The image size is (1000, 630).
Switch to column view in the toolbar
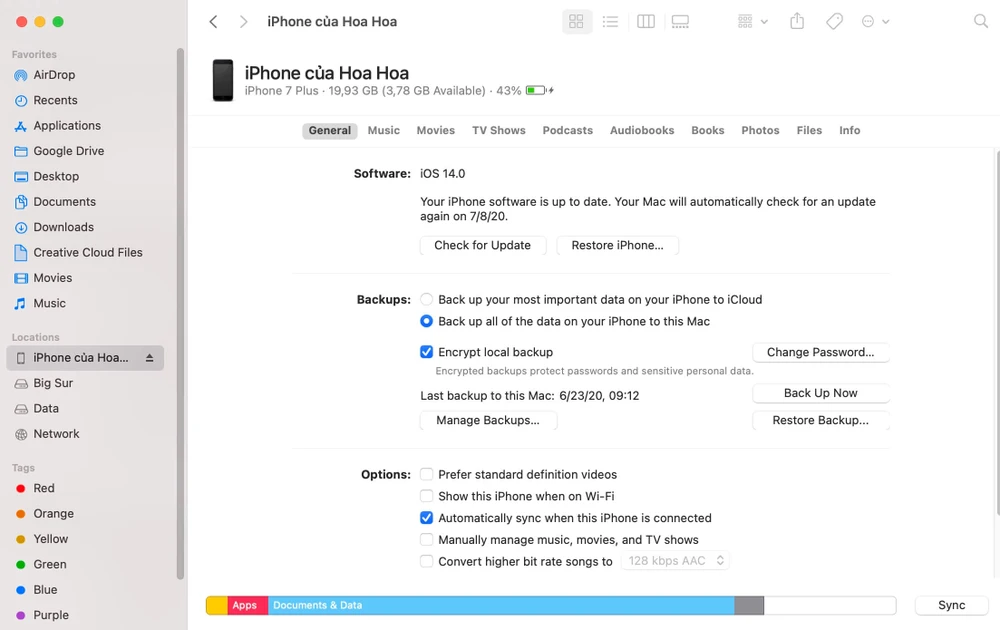(645, 21)
